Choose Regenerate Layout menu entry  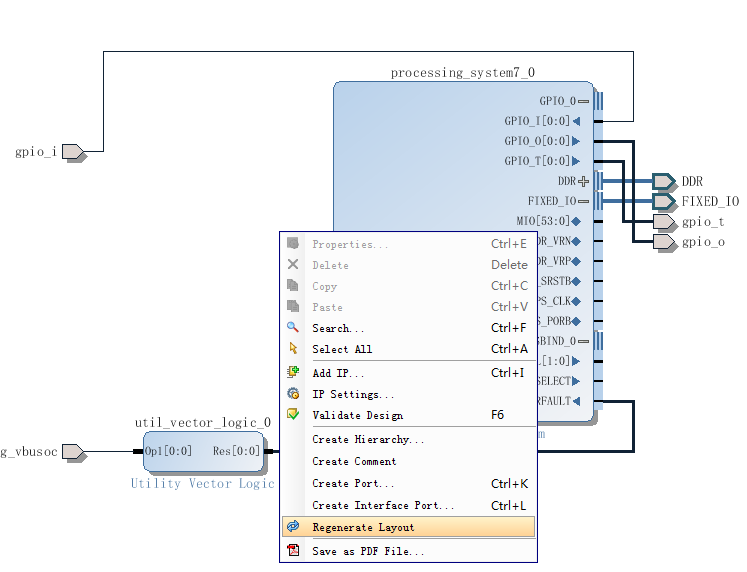click(x=408, y=527)
